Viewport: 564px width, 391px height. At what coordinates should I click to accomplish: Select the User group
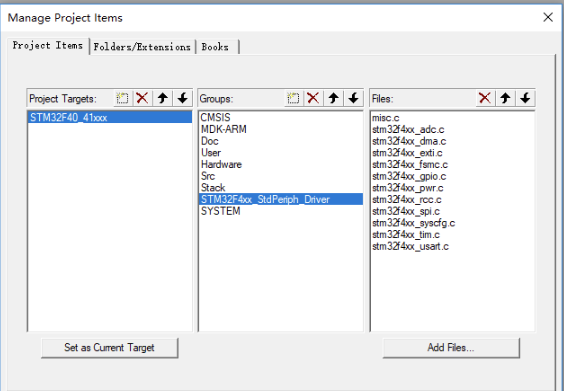click(x=281, y=153)
